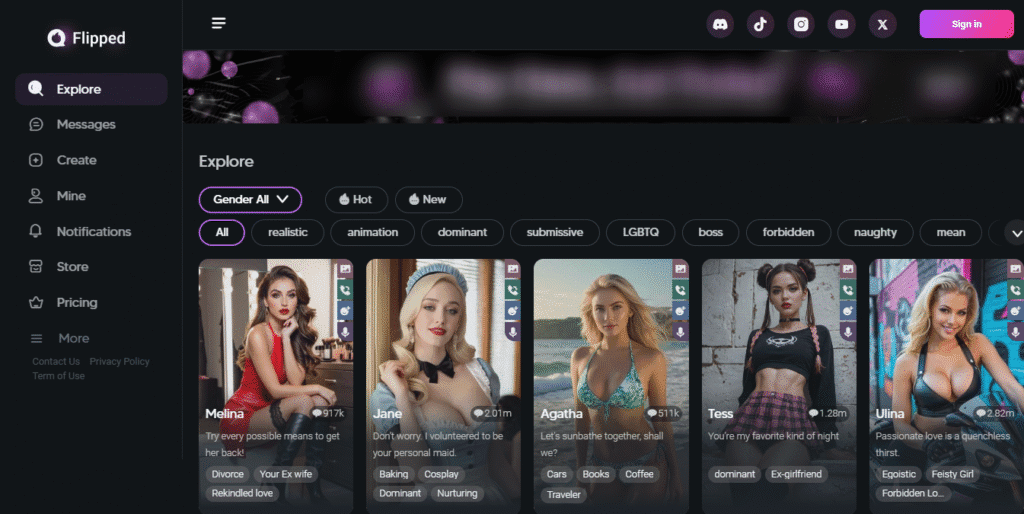The height and width of the screenshot is (514, 1024).
Task: Open Mine in the sidebar
Action: 57,196
